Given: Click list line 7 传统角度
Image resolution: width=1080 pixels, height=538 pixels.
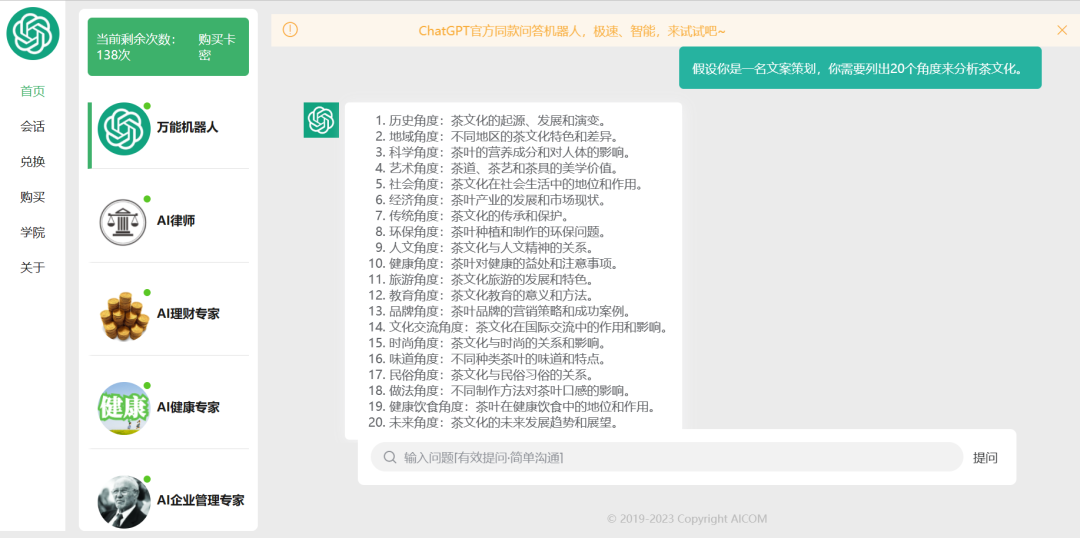Looking at the screenshot, I should (x=472, y=216).
